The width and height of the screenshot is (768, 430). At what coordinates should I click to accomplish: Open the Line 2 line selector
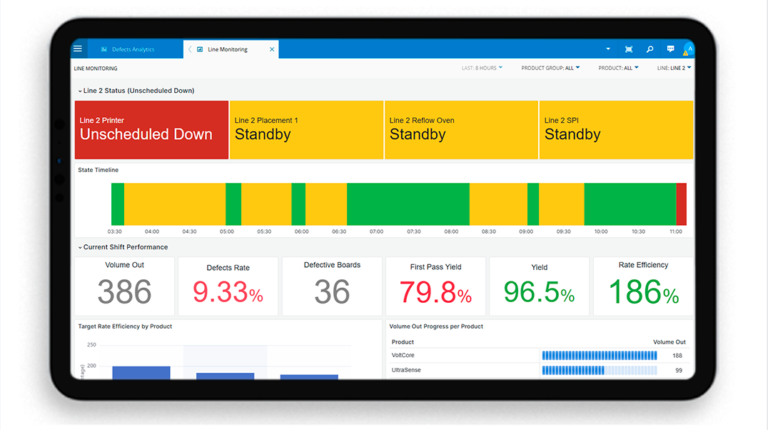pos(673,68)
